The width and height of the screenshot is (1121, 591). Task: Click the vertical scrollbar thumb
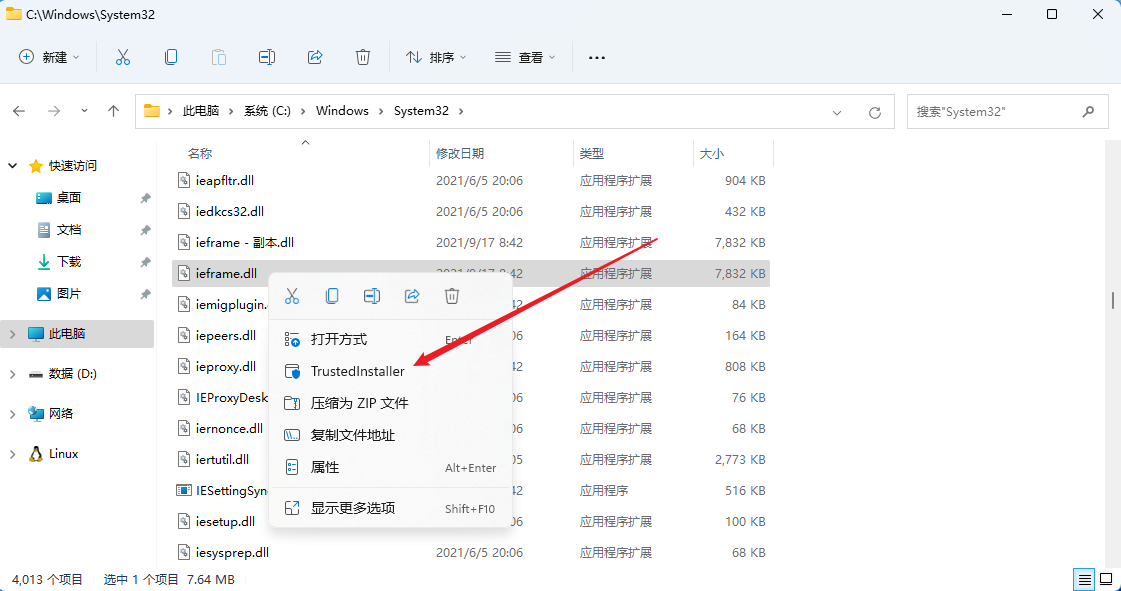1113,300
